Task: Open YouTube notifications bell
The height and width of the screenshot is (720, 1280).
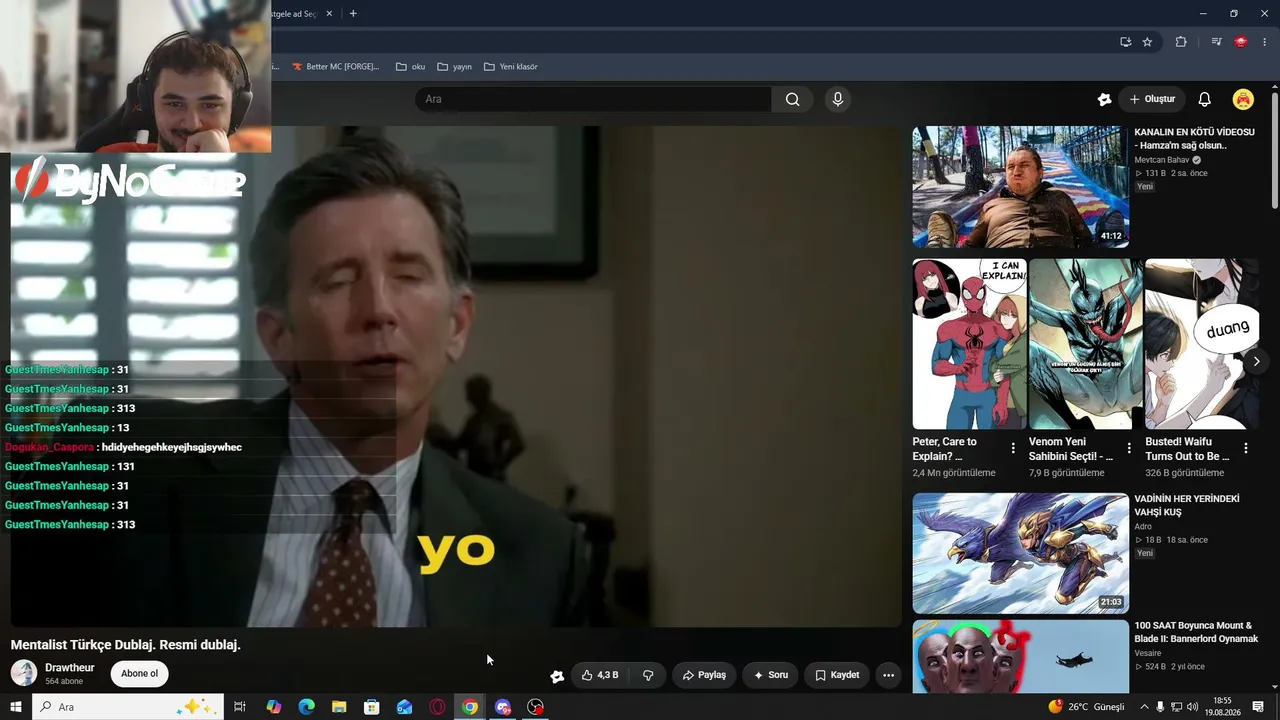Action: [1205, 99]
